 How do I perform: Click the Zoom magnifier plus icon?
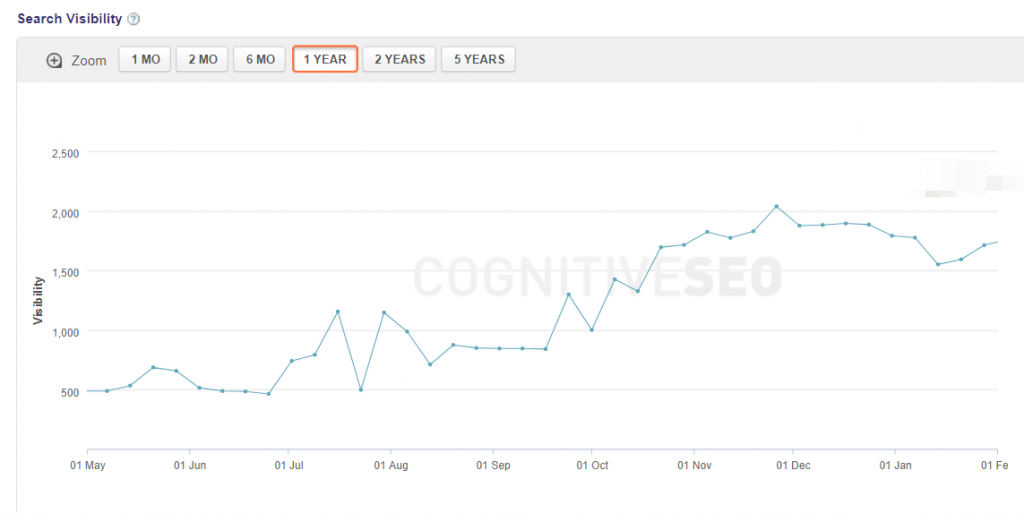point(54,61)
